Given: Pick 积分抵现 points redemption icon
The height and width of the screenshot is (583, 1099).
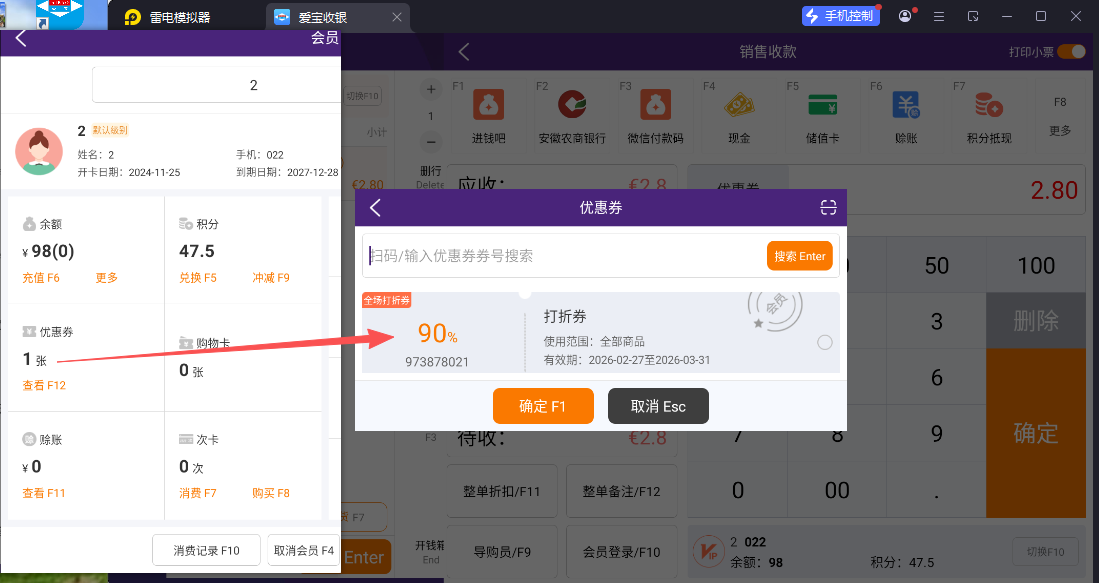Looking at the screenshot, I should [989, 106].
